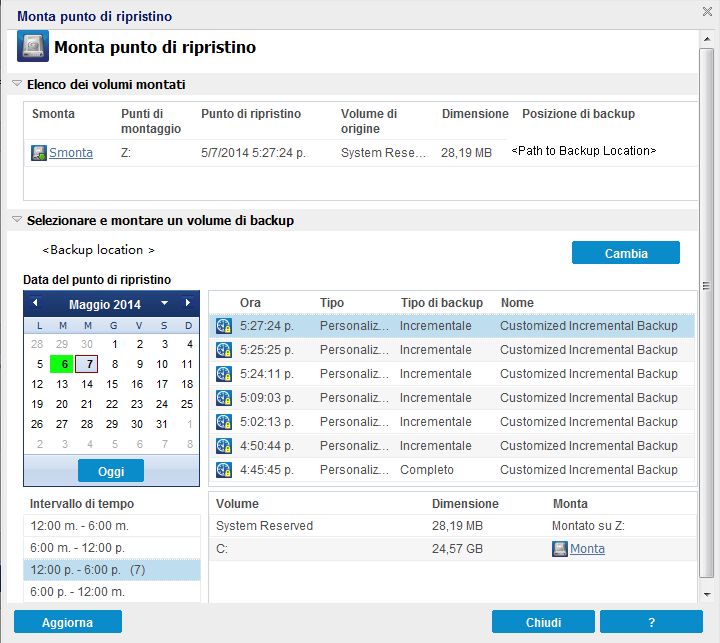
Task: Click the recovery point icon for 5:25:25 p.
Action: 224,350
